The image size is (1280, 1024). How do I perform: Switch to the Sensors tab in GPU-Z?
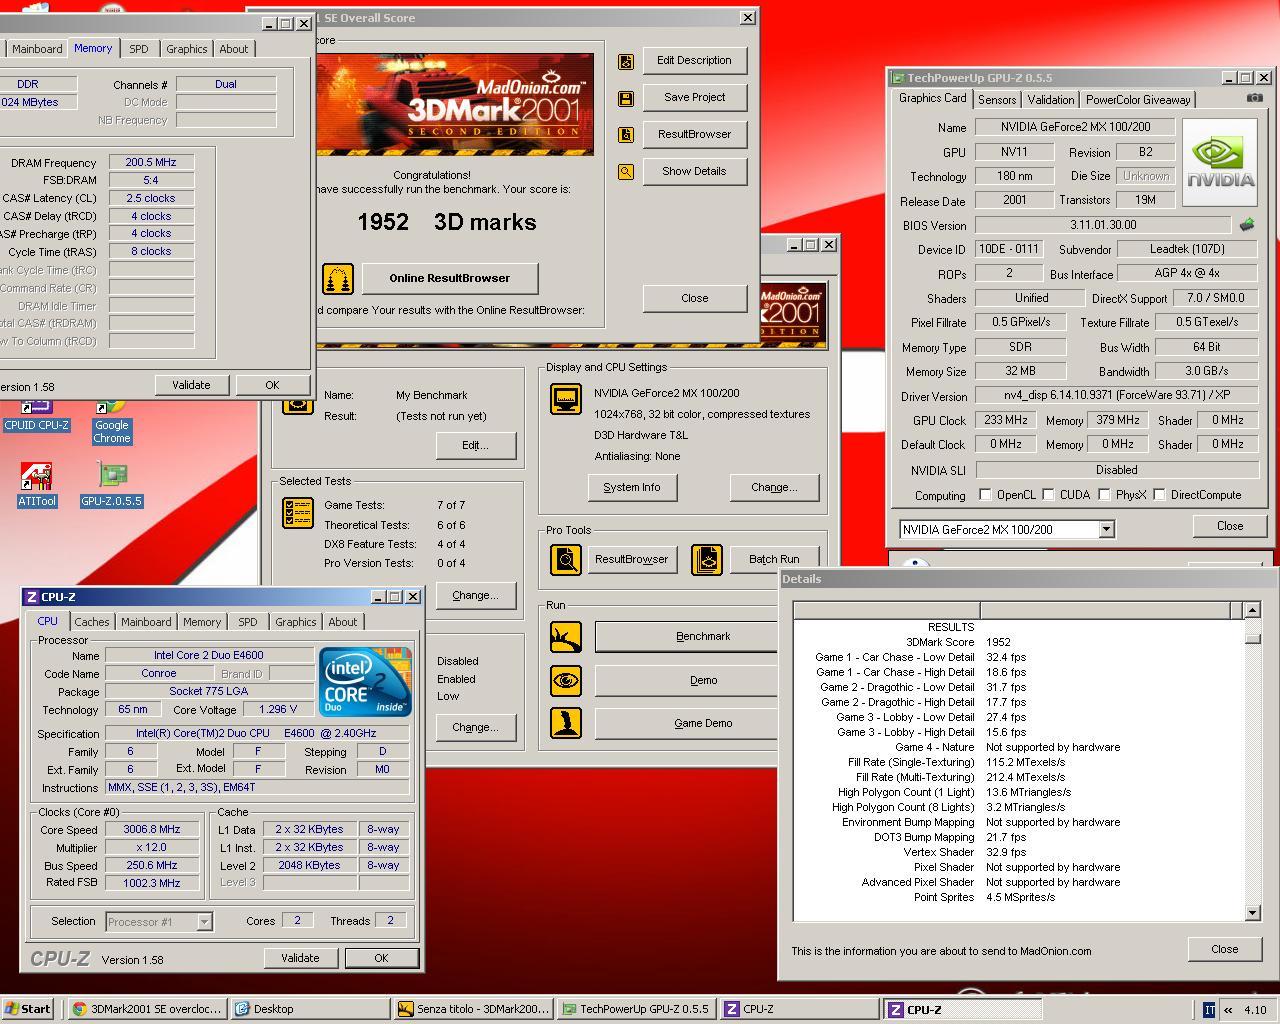[x=997, y=100]
